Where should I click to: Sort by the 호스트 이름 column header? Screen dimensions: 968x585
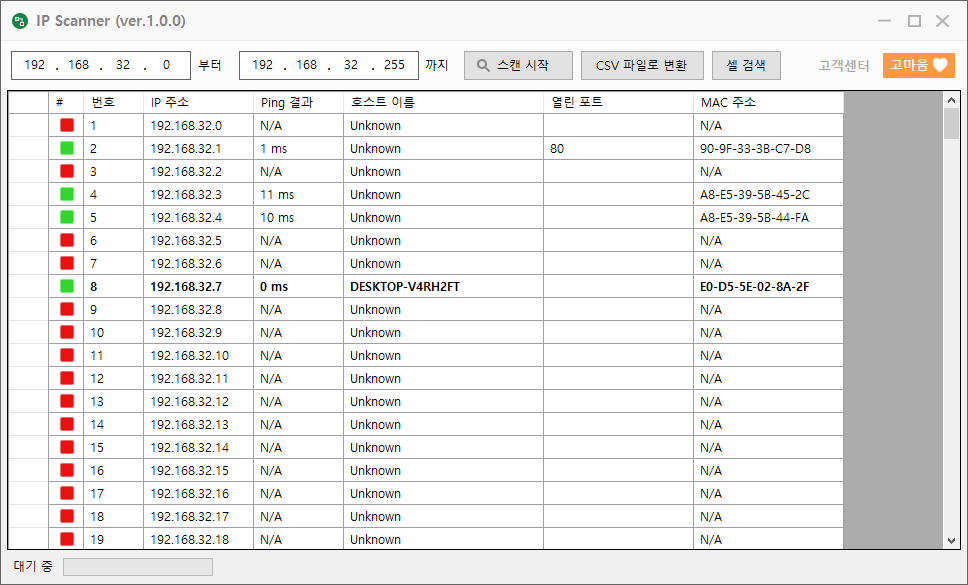pos(443,102)
